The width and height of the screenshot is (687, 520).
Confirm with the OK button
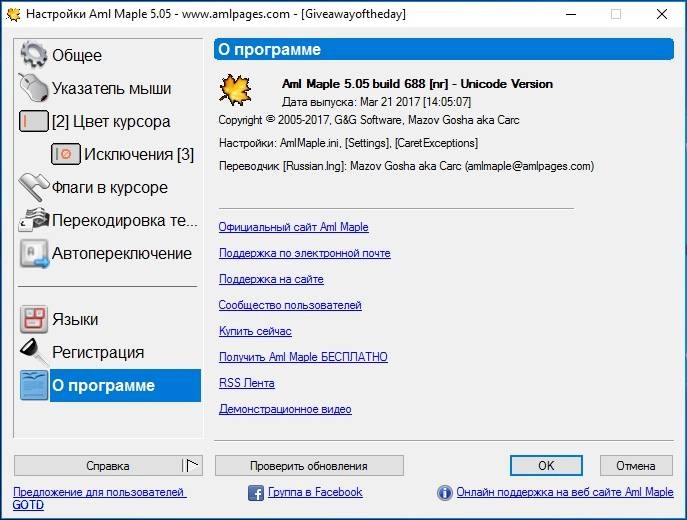point(546,466)
